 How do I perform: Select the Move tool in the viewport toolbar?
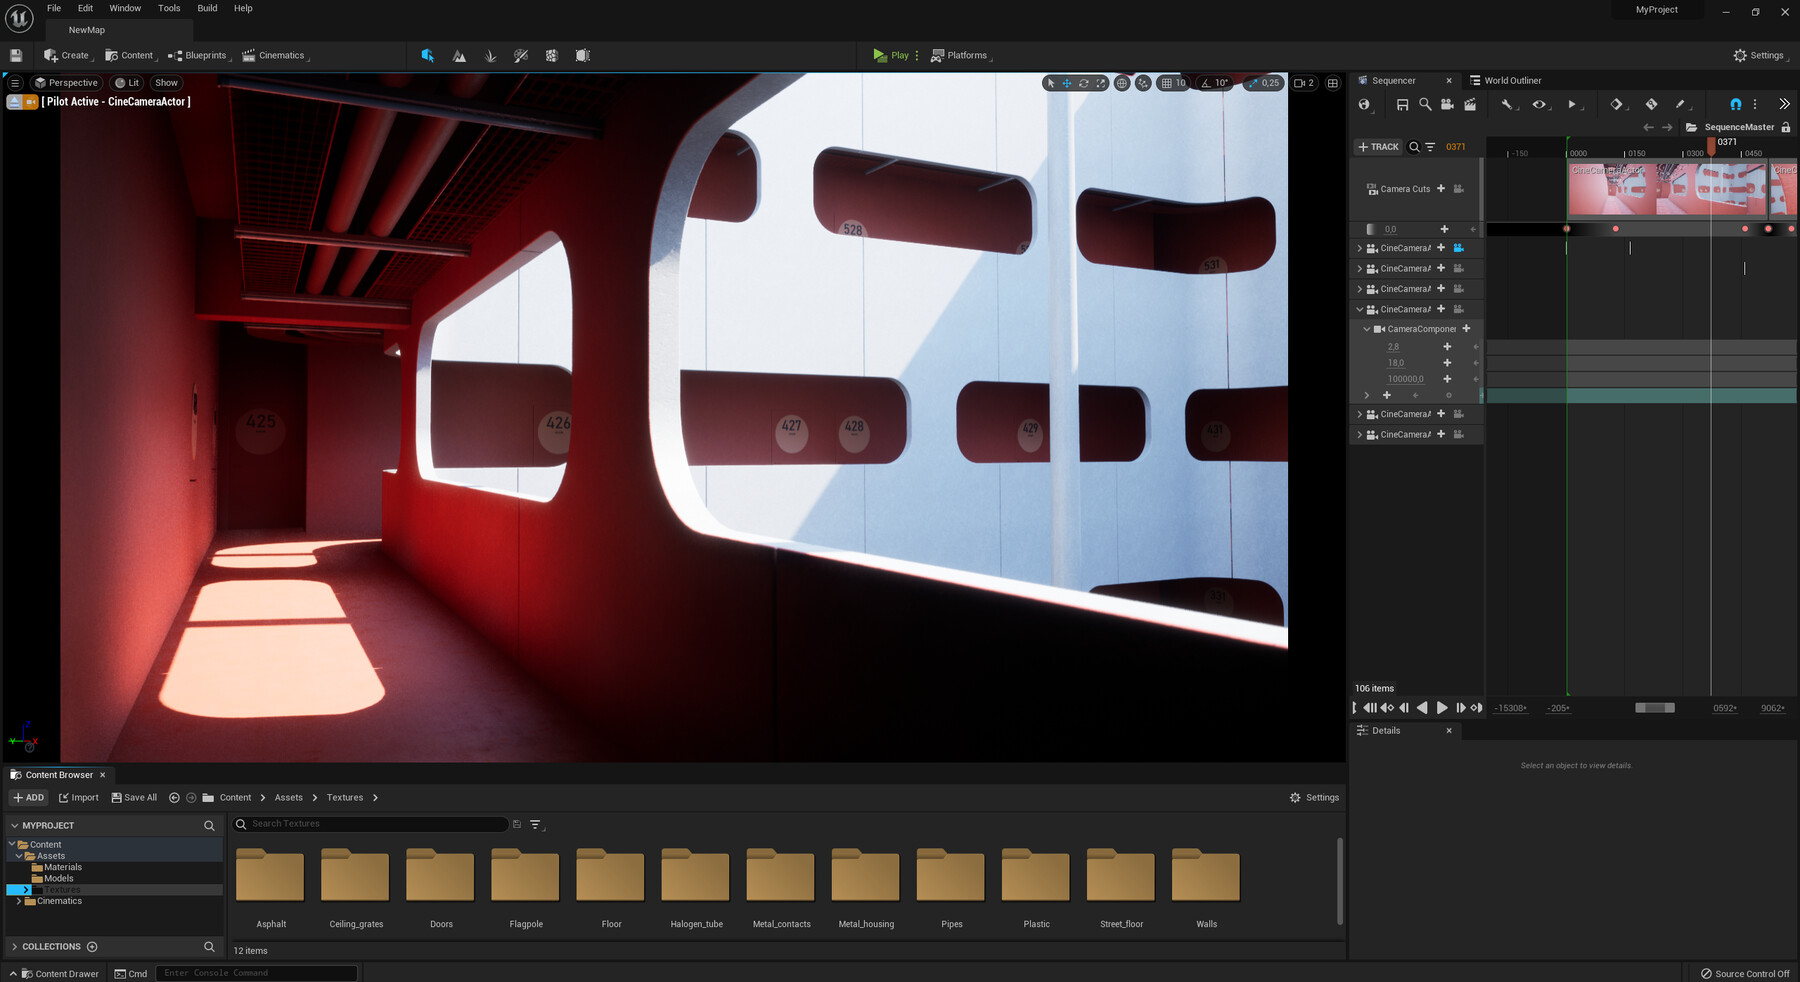pos(1066,83)
